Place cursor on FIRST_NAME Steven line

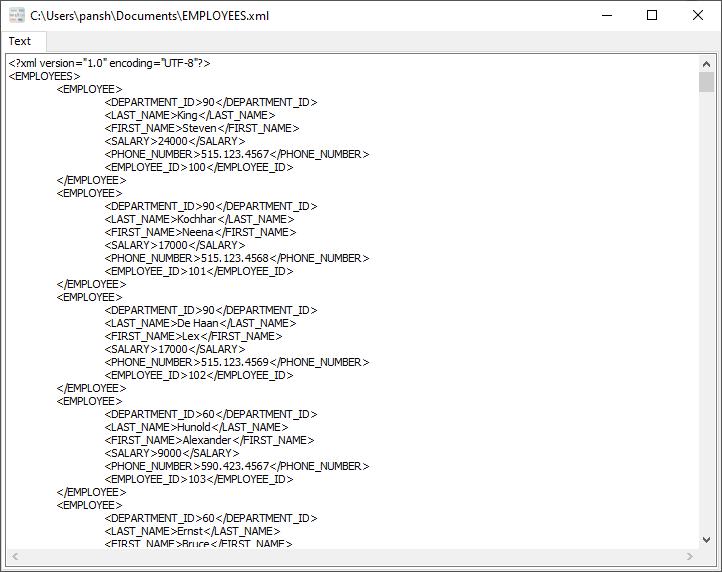(x=201, y=128)
